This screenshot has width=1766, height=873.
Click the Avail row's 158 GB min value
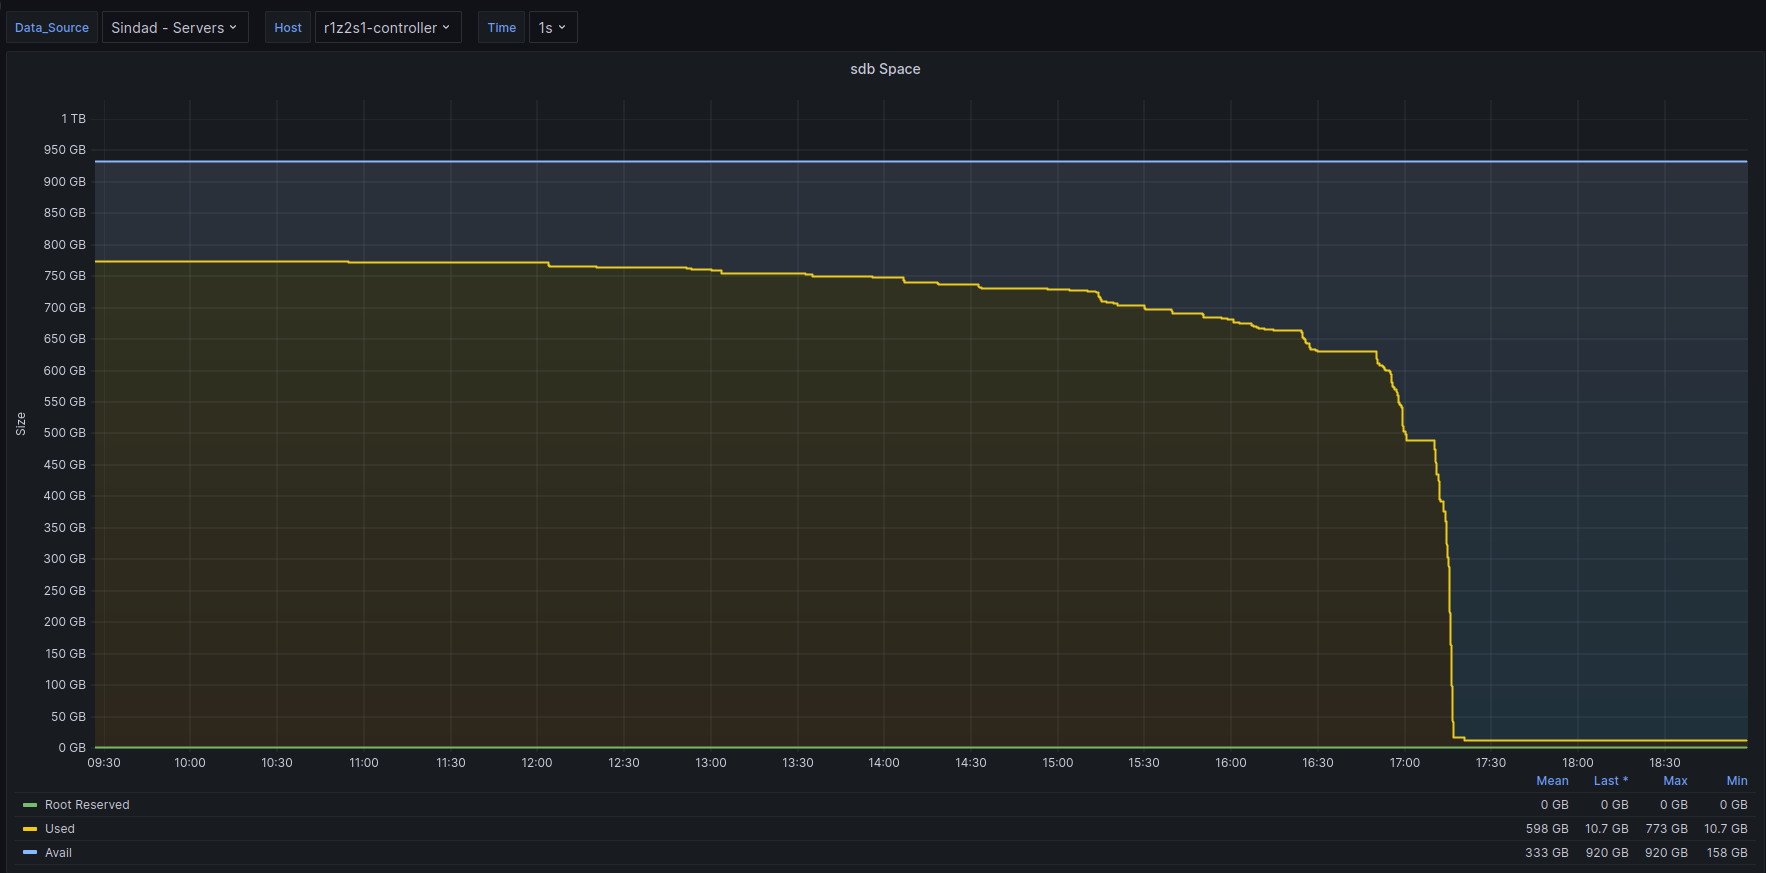(x=1726, y=853)
